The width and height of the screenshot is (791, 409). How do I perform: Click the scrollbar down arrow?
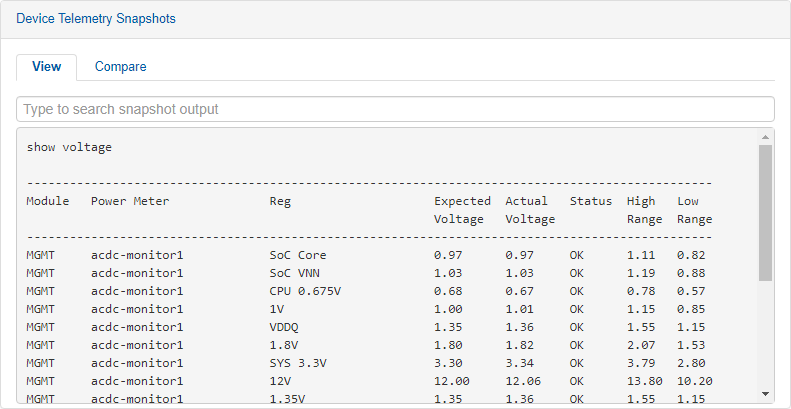click(x=766, y=394)
